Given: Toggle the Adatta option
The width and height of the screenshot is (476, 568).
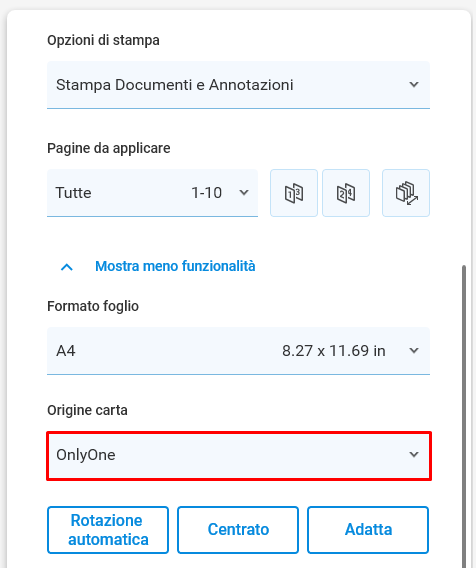Looking at the screenshot, I should pyautogui.click(x=368, y=530).
